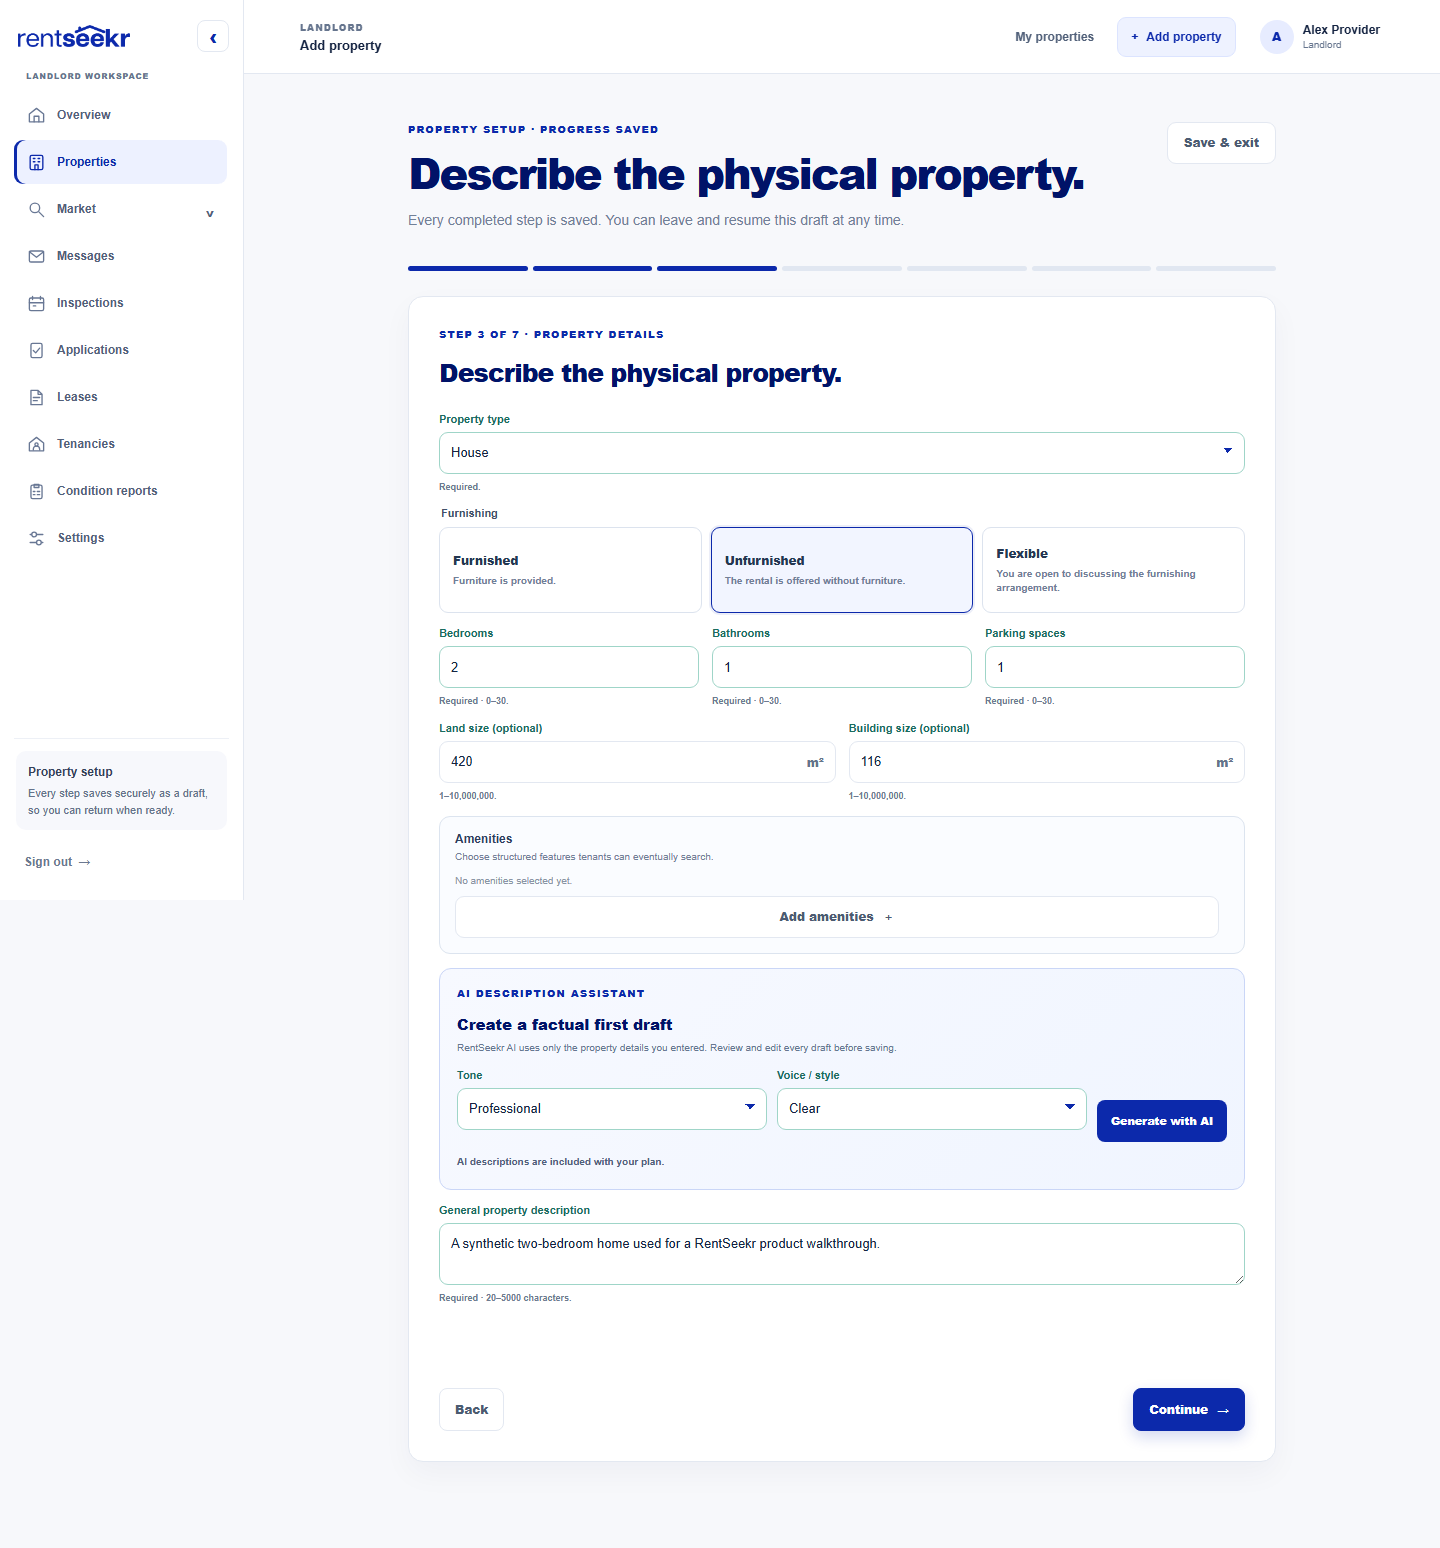Click 'AI descriptions are included with your plan.' text
Screen dimensions: 1440x1548
pyautogui.click(x=560, y=1162)
